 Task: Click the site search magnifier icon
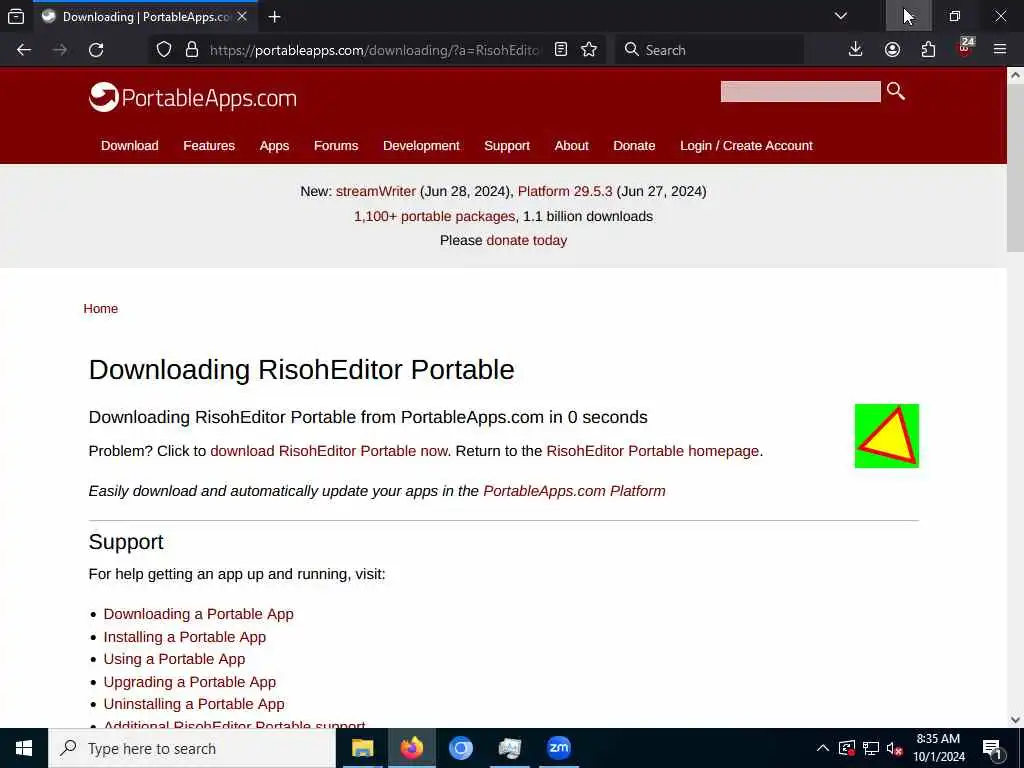click(896, 91)
